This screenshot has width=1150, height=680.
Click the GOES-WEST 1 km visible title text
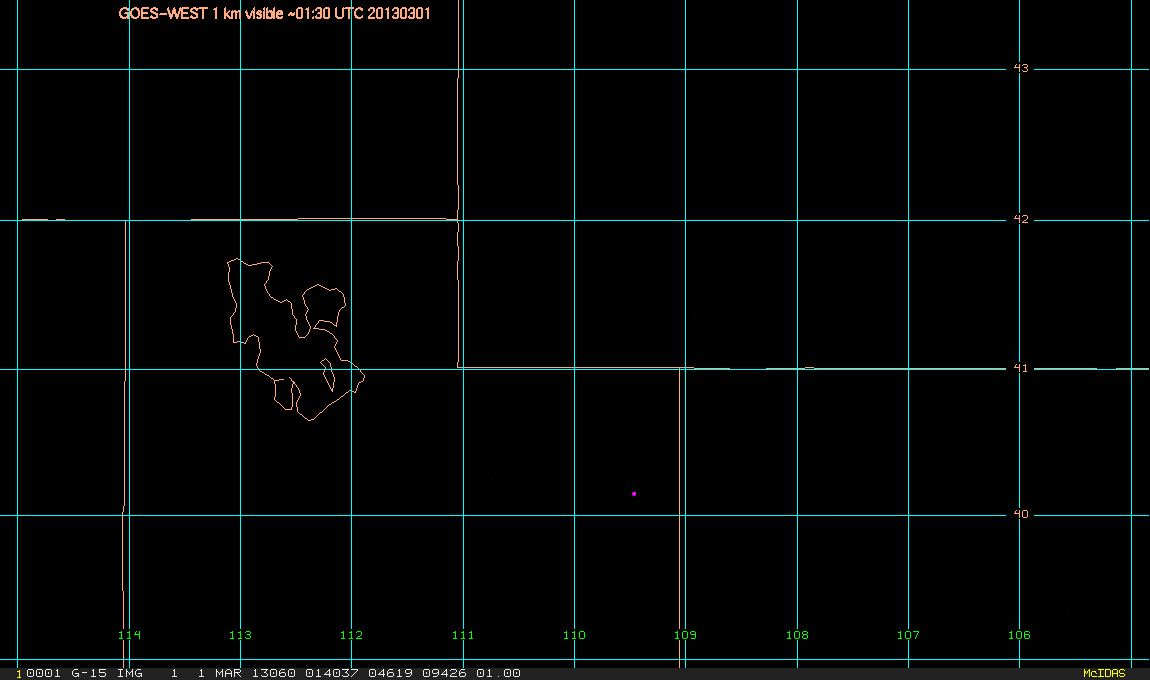tap(274, 14)
